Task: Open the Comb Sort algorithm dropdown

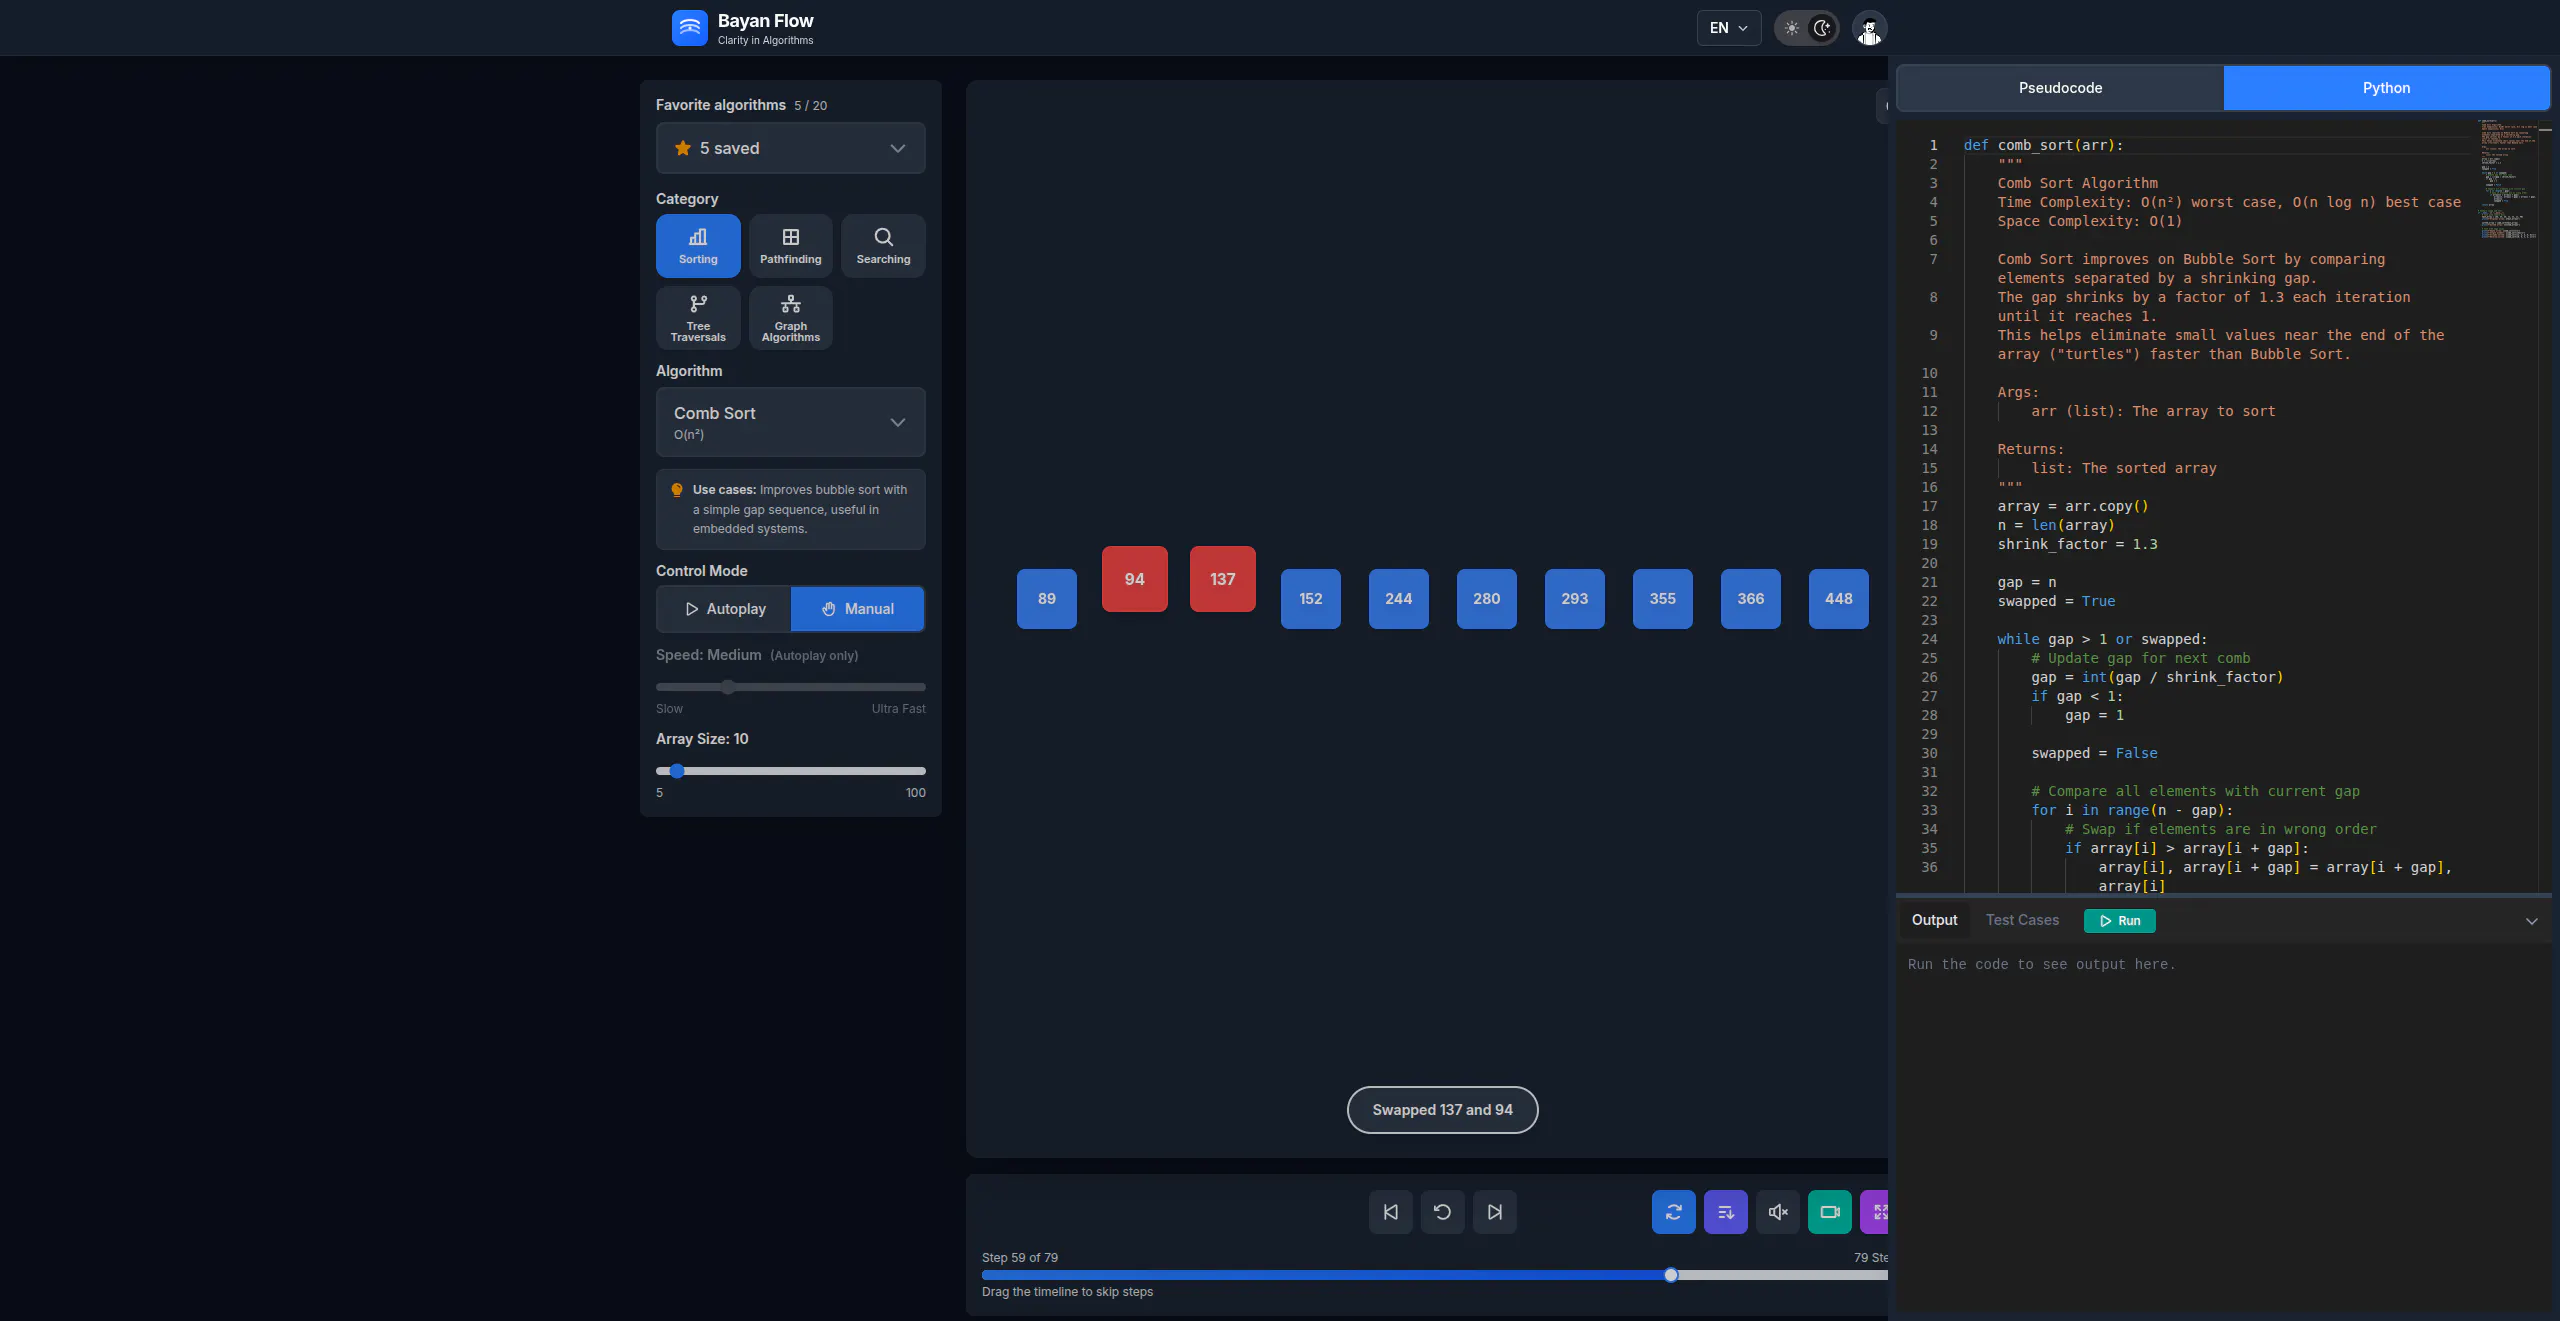Action: [x=790, y=422]
